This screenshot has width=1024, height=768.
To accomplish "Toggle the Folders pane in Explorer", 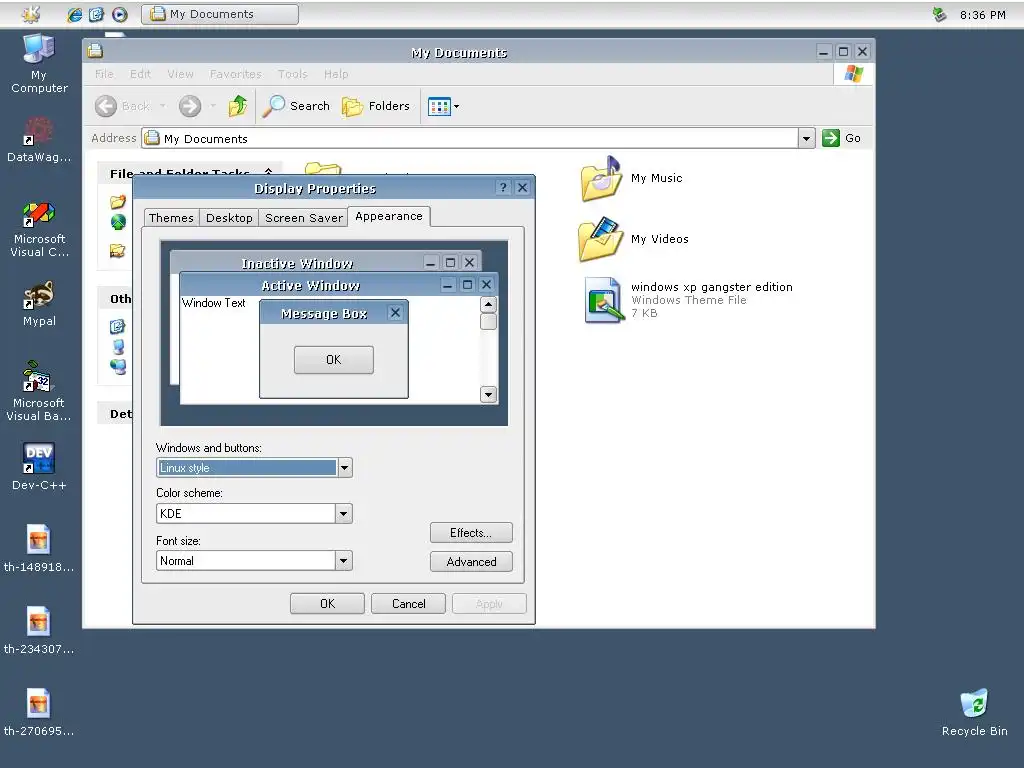I will 376,106.
